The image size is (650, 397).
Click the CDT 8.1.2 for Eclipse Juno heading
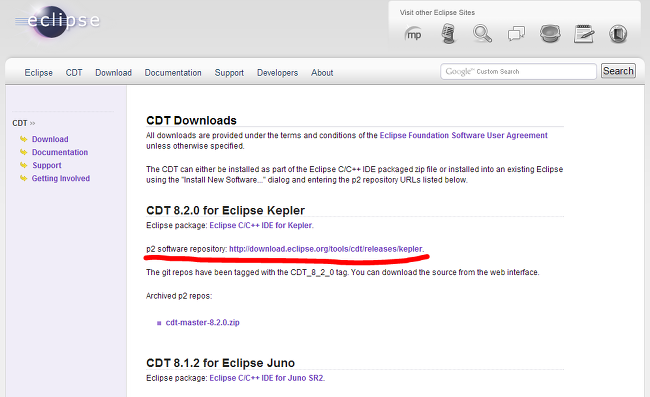click(x=221, y=363)
